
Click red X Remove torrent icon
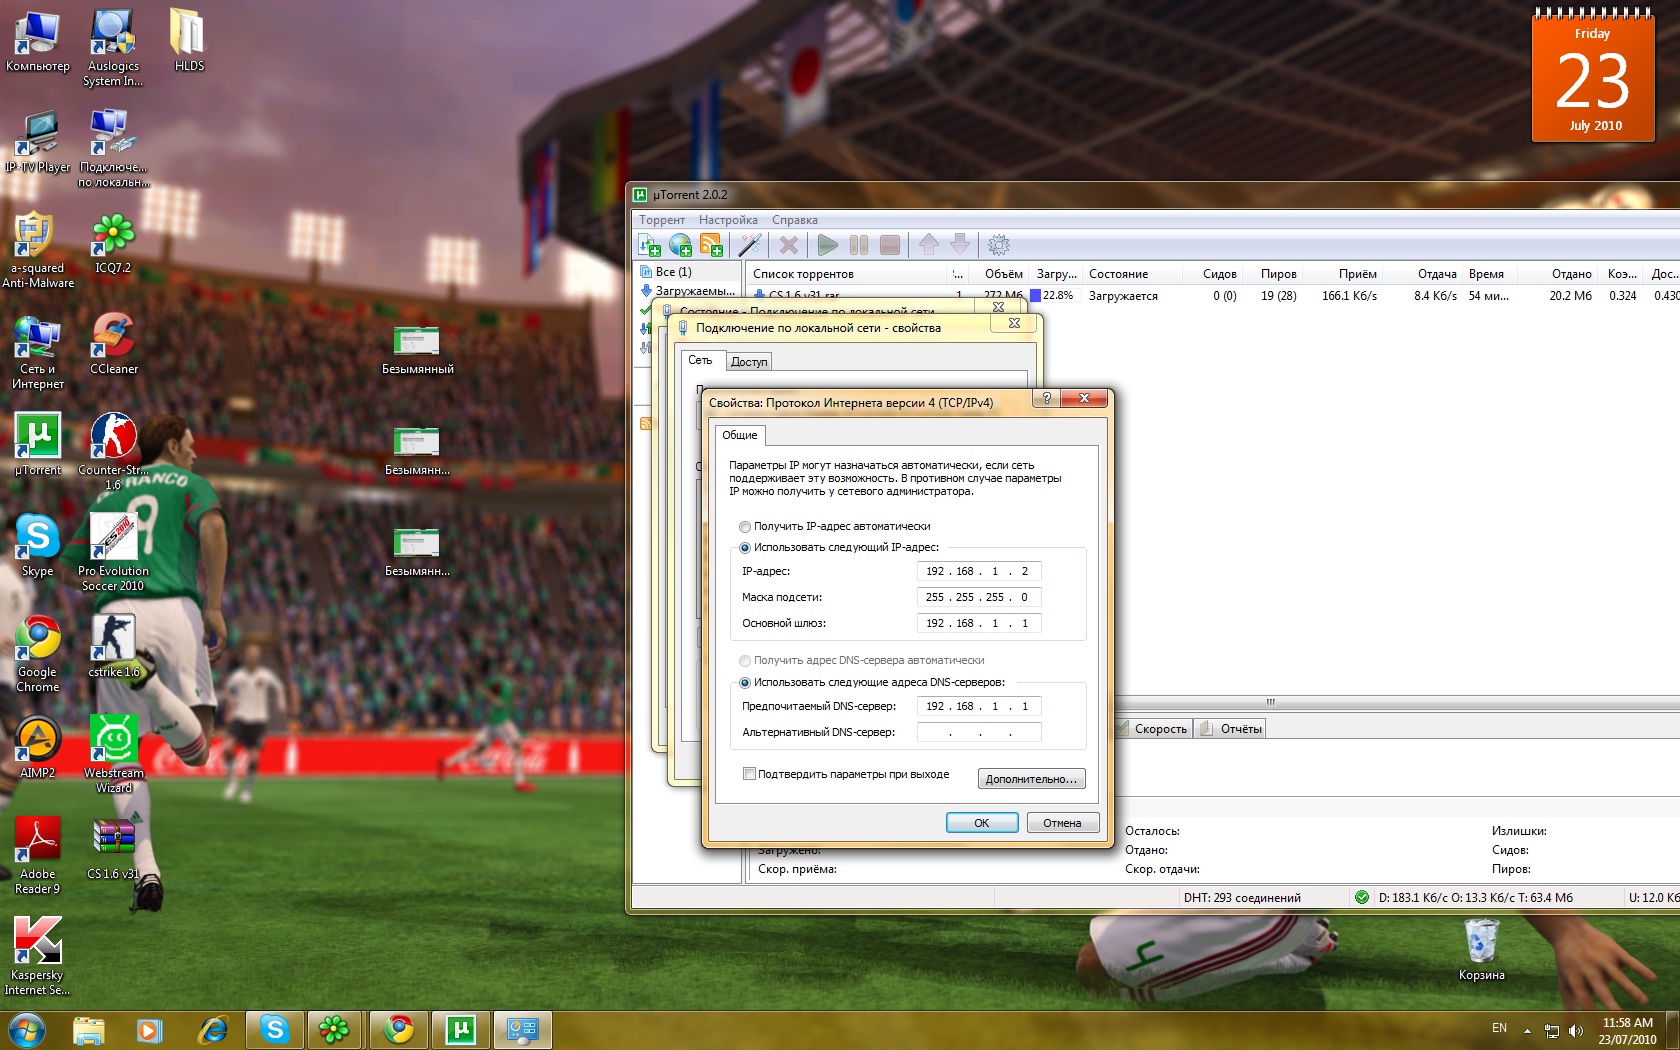(x=789, y=245)
